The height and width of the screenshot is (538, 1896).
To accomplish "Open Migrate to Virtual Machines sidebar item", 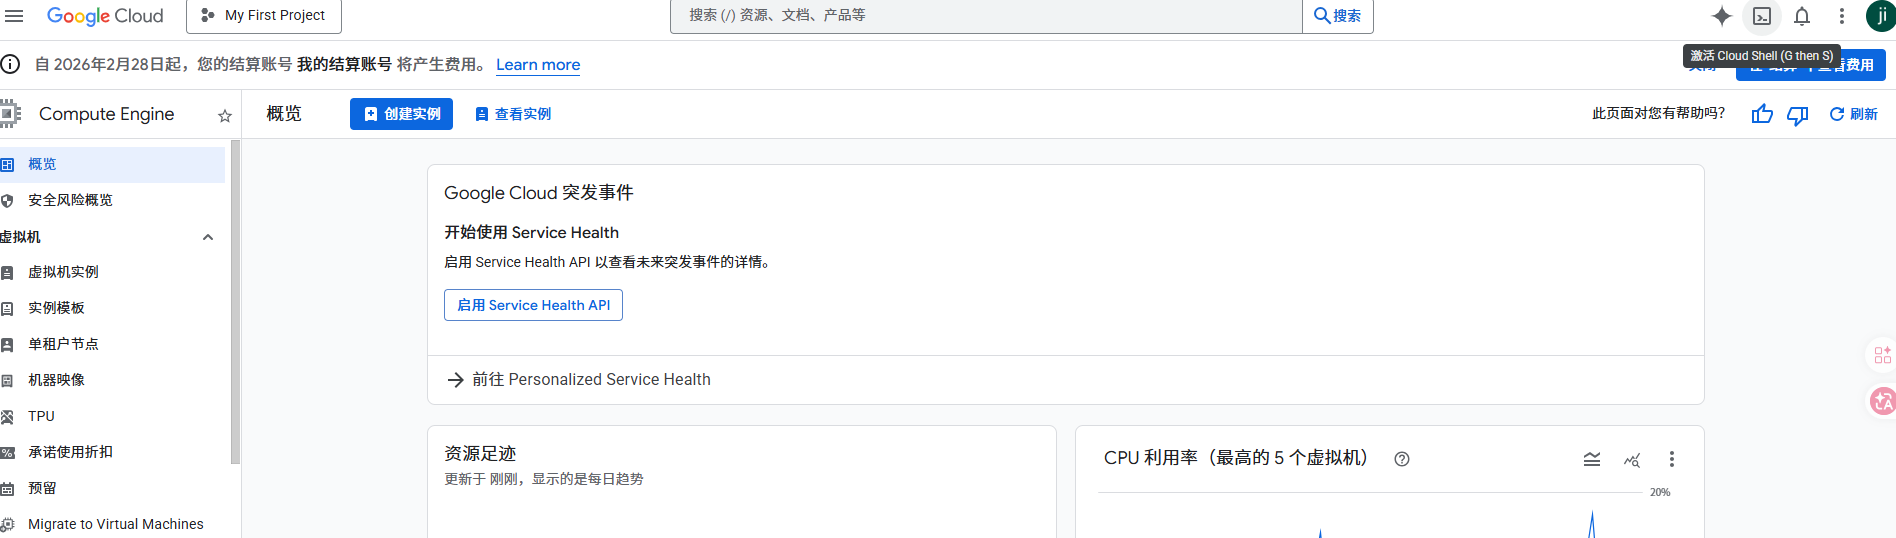I will [112, 525].
